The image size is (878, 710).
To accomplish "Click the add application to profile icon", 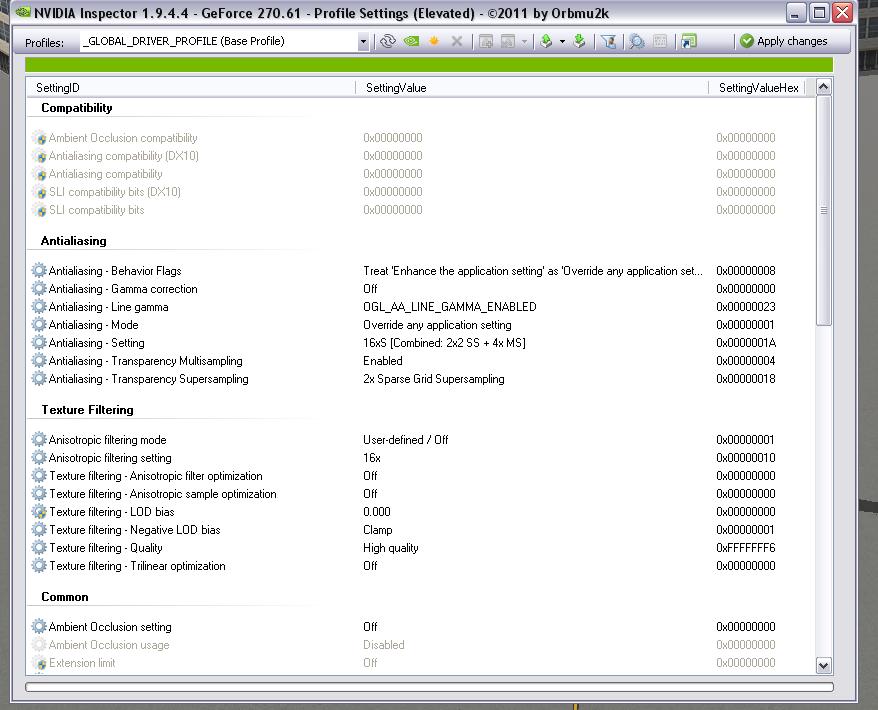I will click(485, 41).
